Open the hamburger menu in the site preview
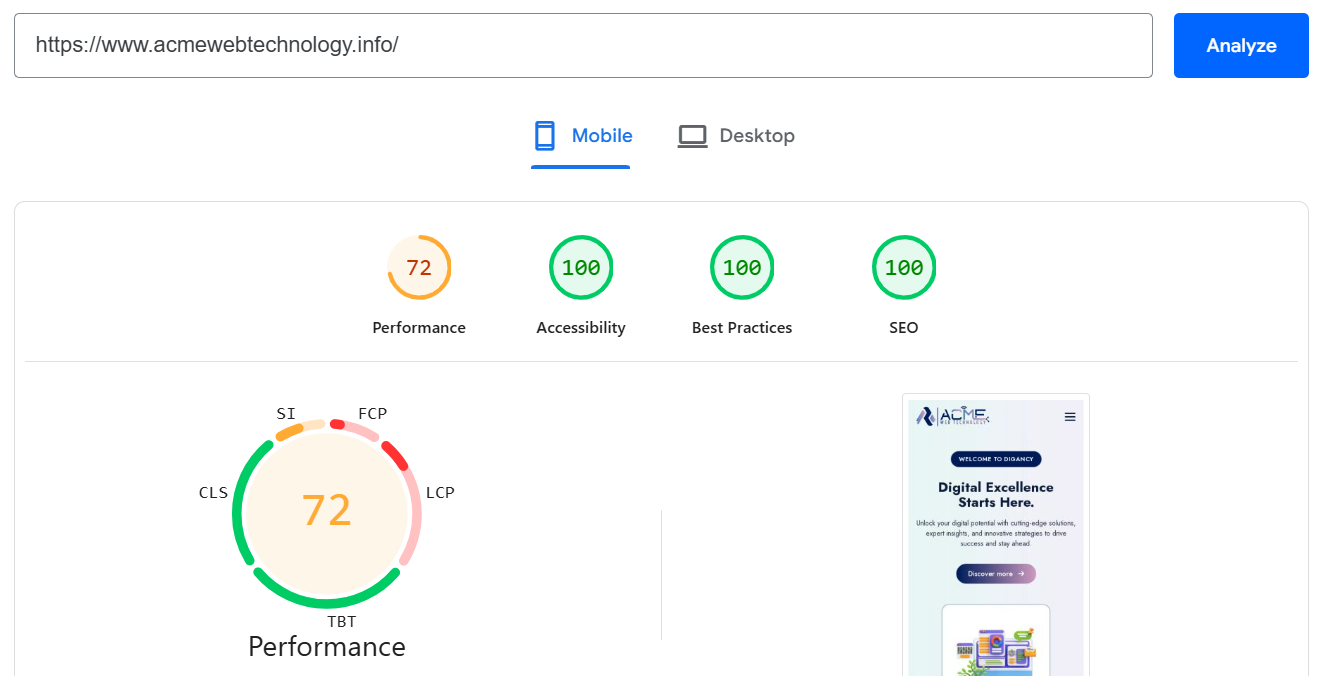The width and height of the screenshot is (1326, 676). (x=1069, y=417)
